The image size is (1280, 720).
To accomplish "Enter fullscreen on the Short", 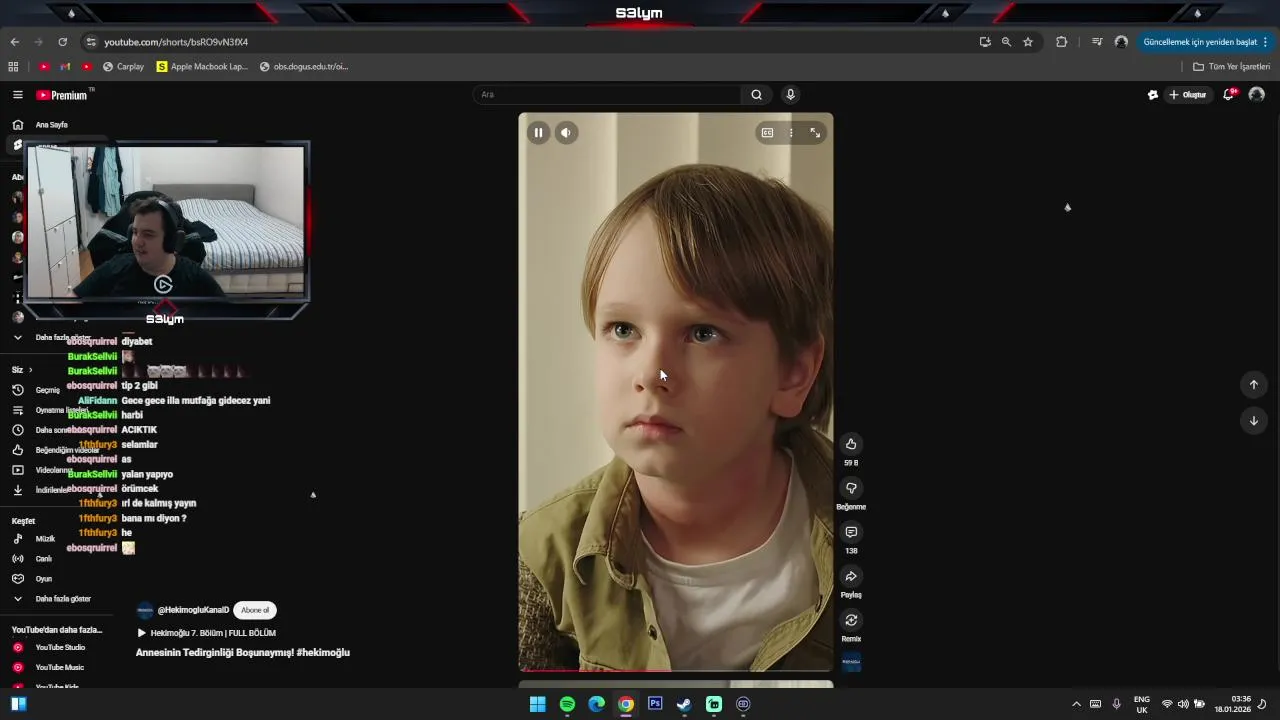I will (x=815, y=132).
